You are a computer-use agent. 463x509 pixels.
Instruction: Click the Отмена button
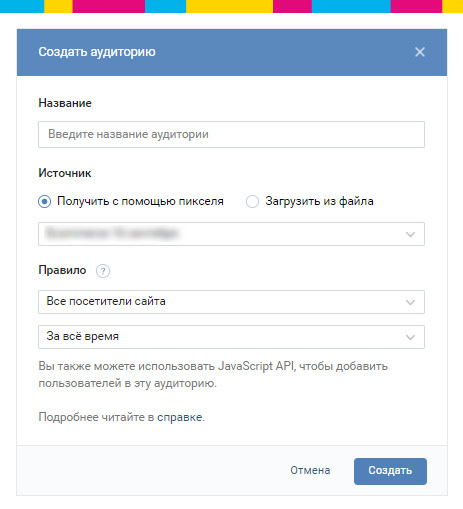(x=310, y=470)
